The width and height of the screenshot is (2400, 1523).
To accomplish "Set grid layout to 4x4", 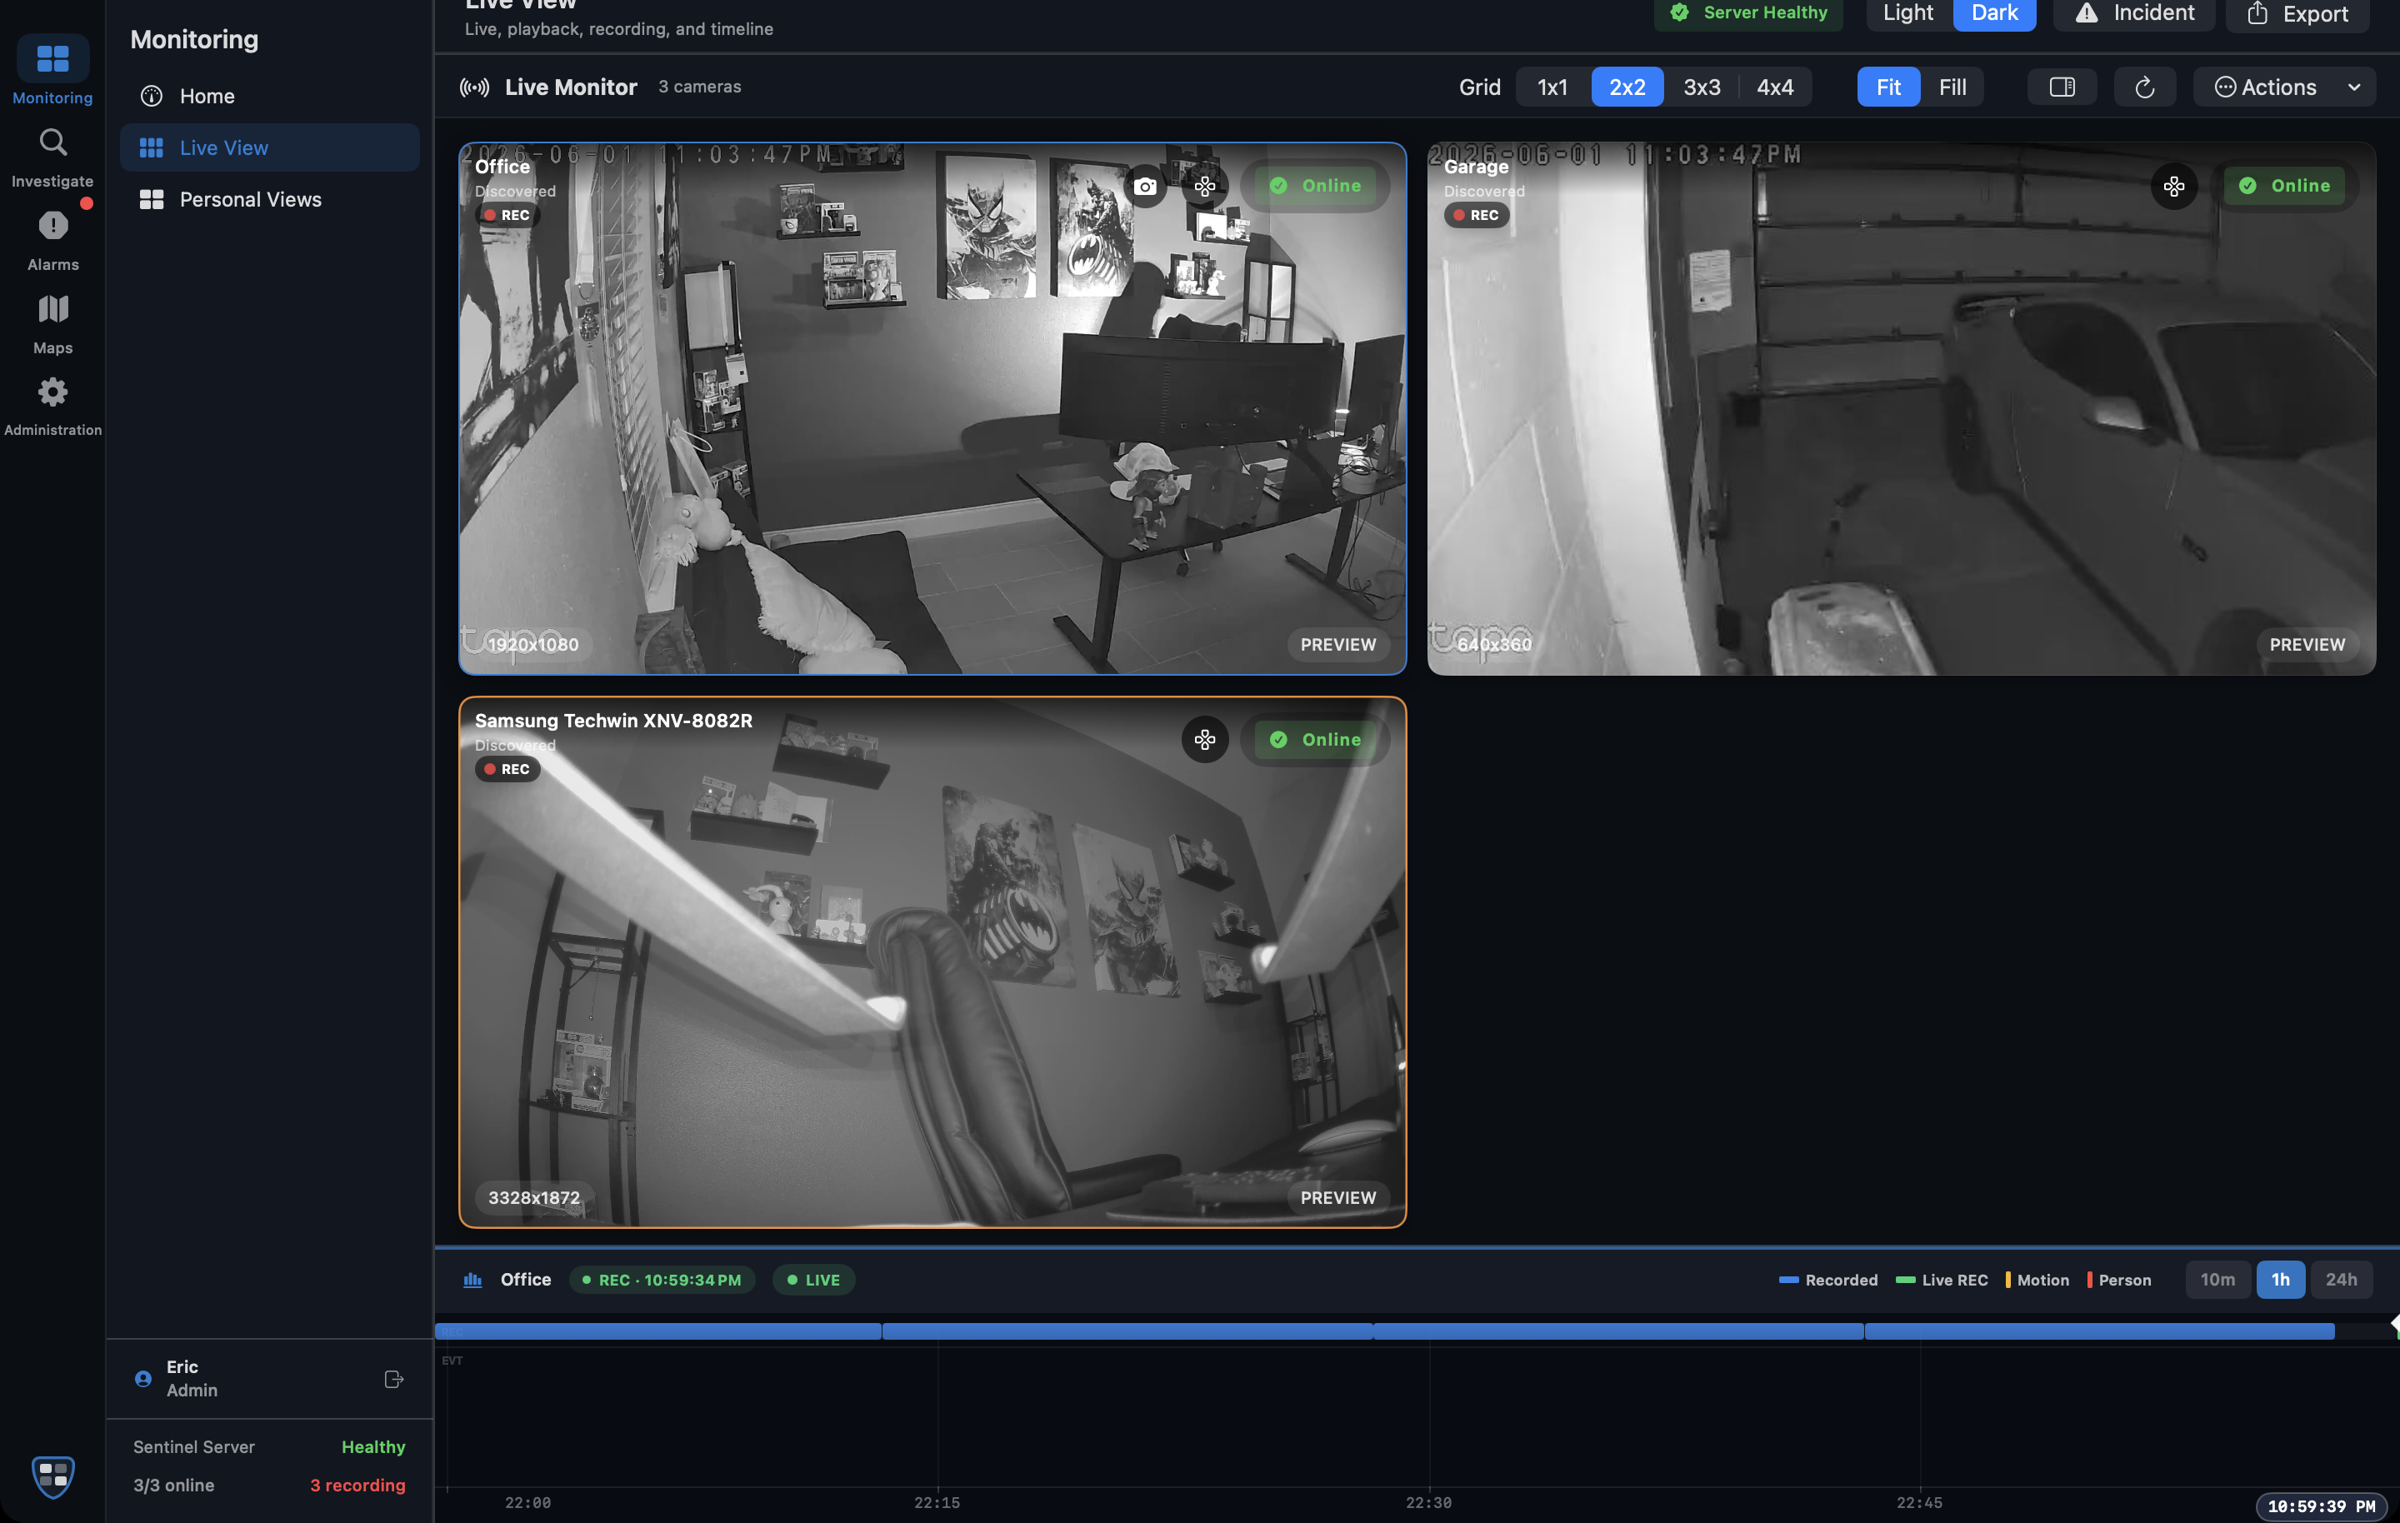I will click(x=1775, y=87).
